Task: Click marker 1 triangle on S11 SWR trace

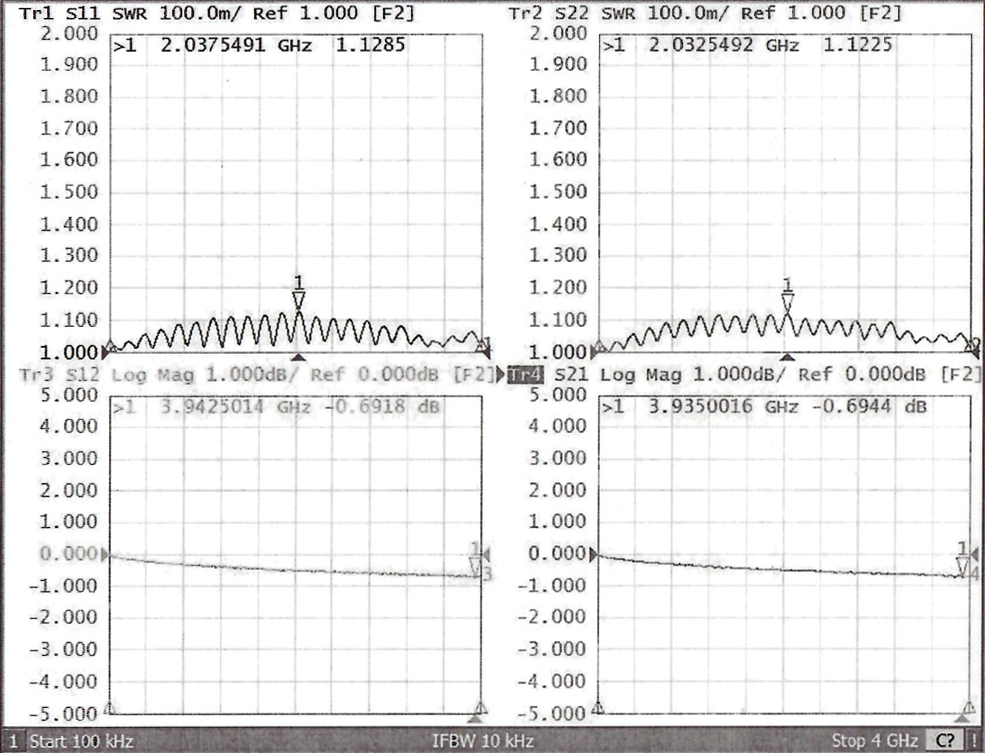Action: coord(297,300)
